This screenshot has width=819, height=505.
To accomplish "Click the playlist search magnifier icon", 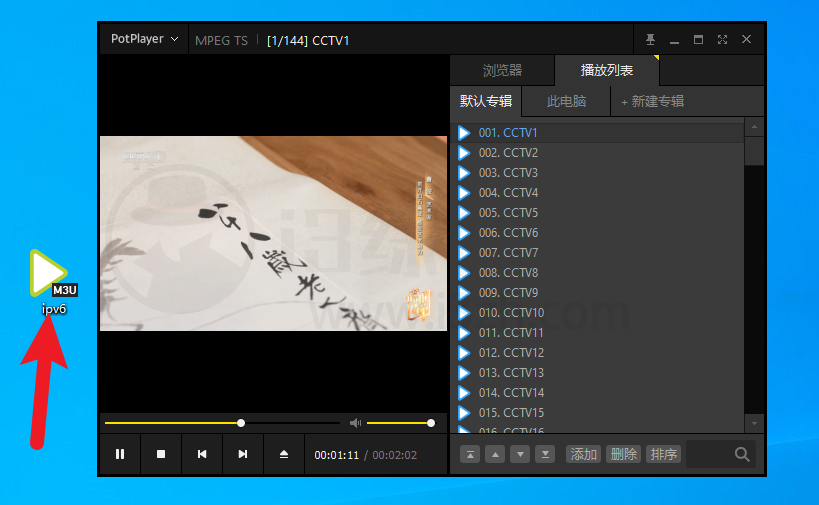I will tap(742, 454).
